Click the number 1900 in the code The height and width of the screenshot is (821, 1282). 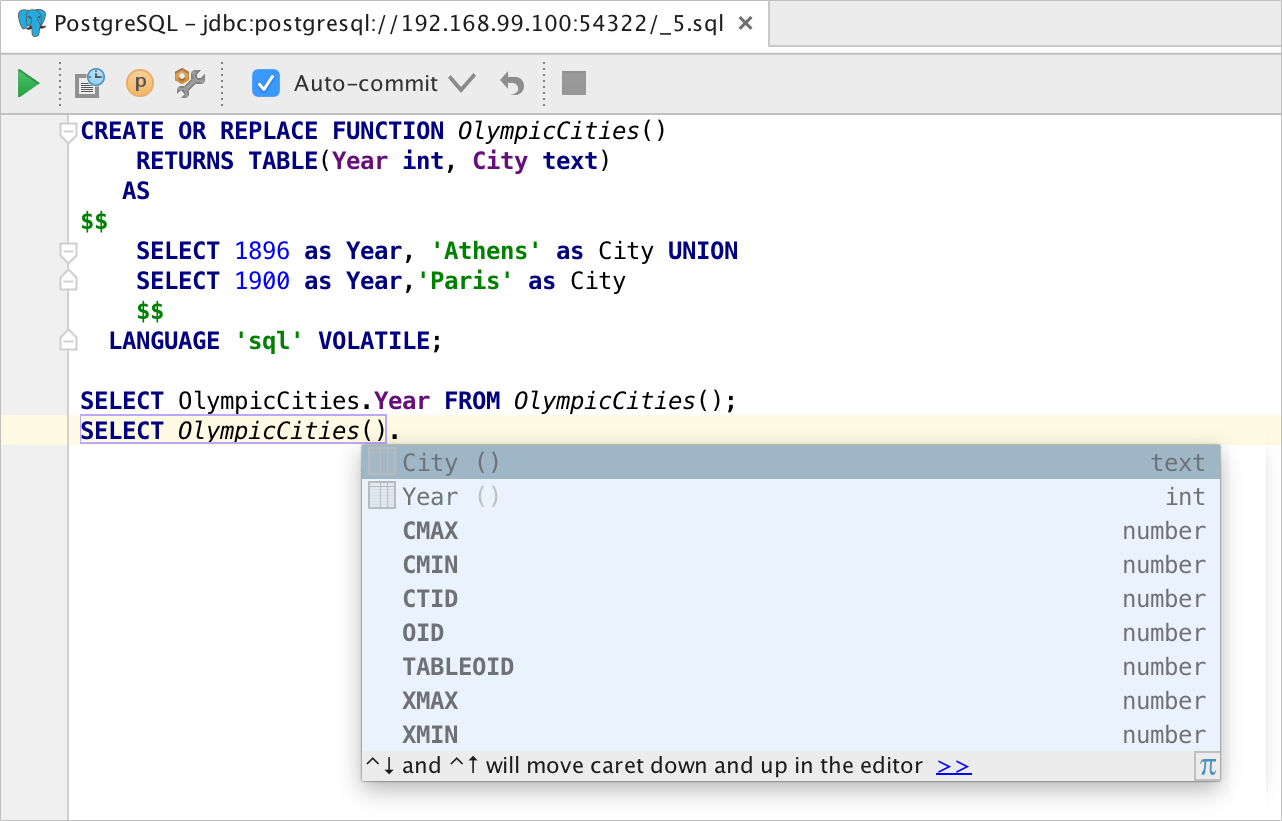point(262,281)
